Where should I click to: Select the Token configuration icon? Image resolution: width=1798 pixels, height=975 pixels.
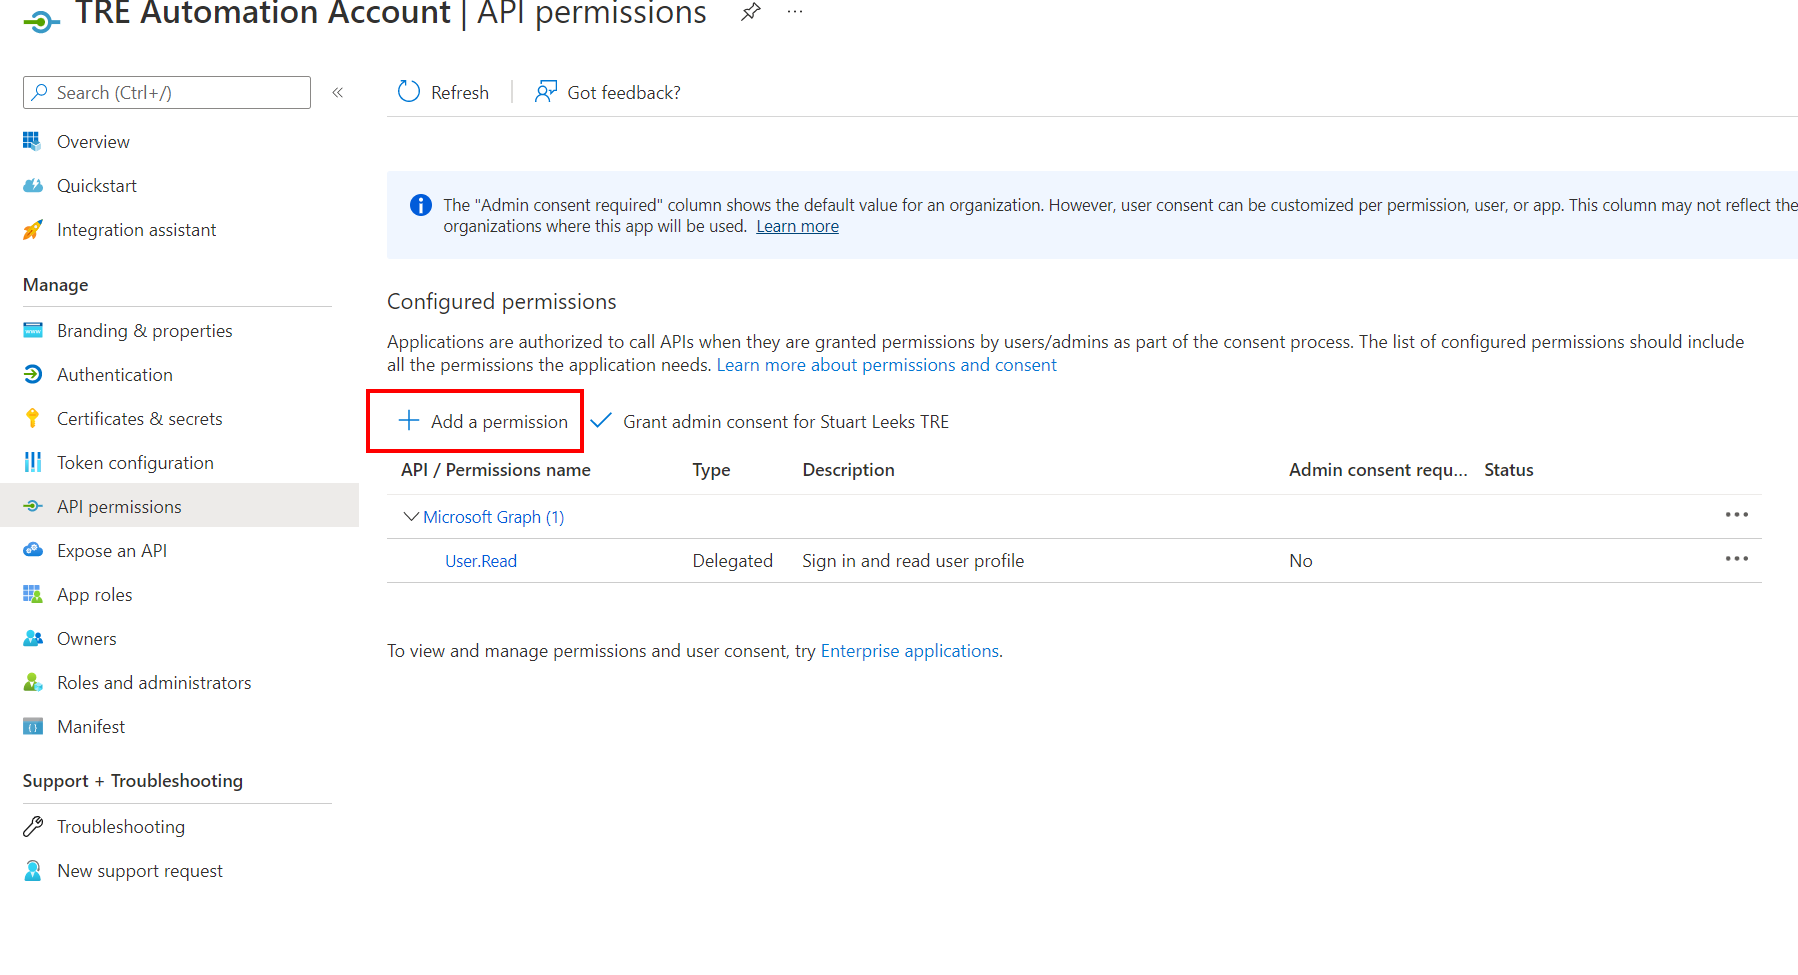33,462
